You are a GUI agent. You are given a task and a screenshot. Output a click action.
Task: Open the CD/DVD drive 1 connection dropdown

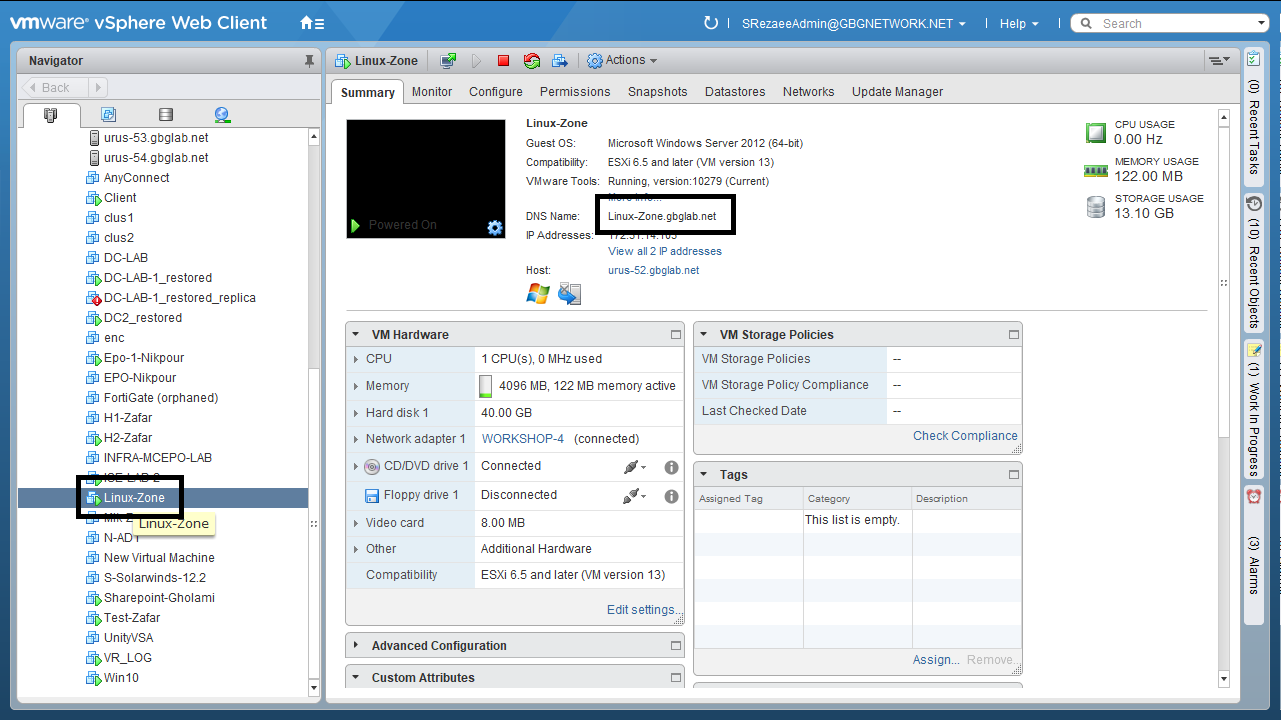[634, 467]
